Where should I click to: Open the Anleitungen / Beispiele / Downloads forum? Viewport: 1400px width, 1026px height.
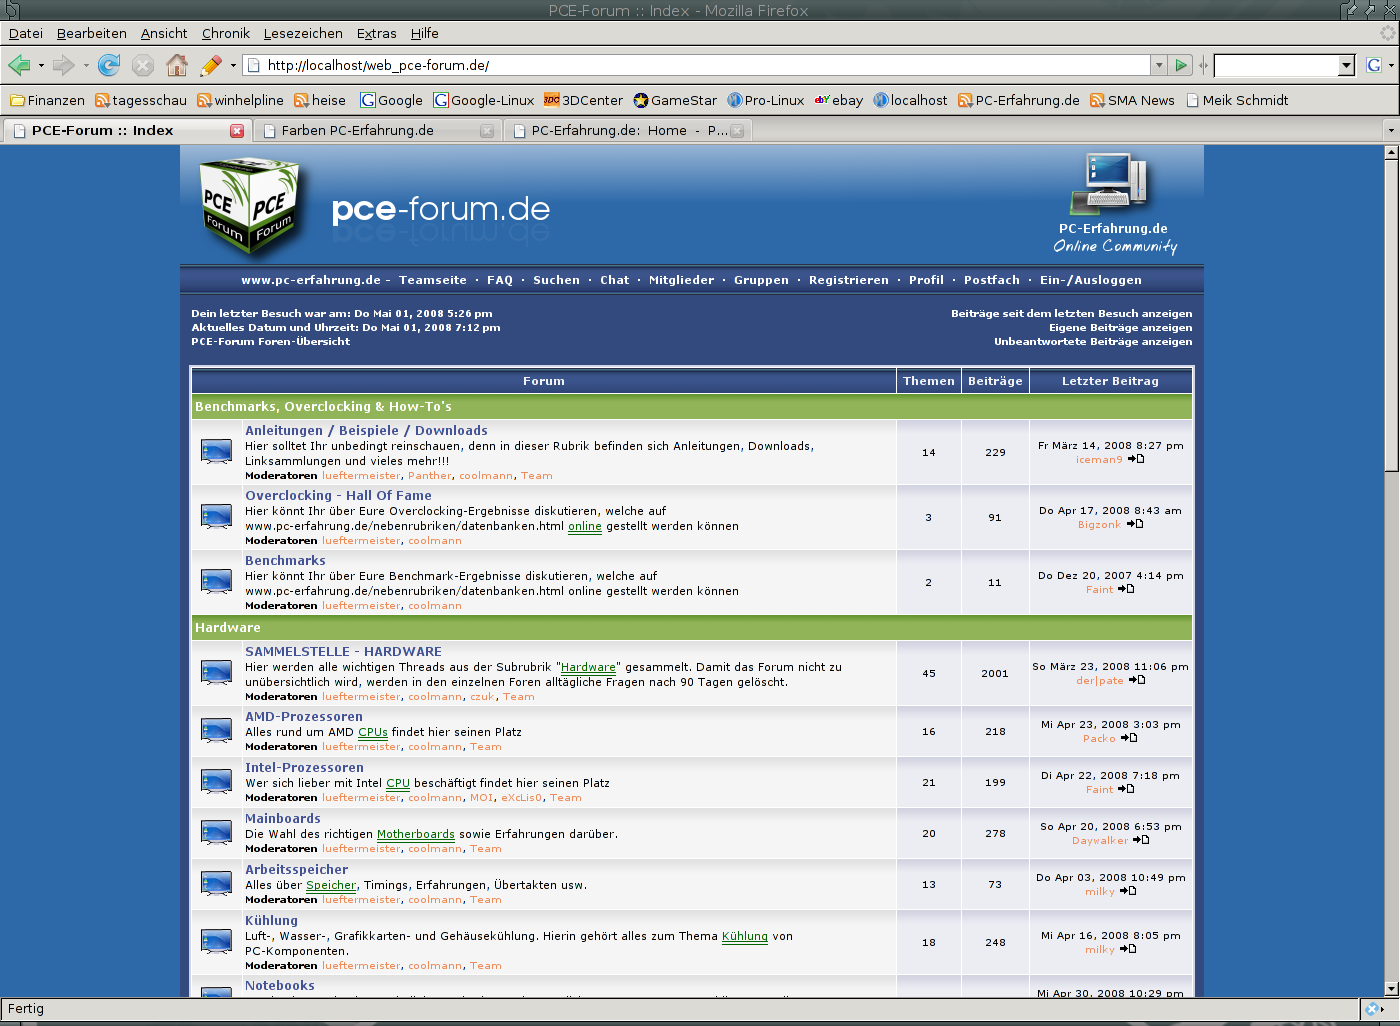tap(366, 431)
